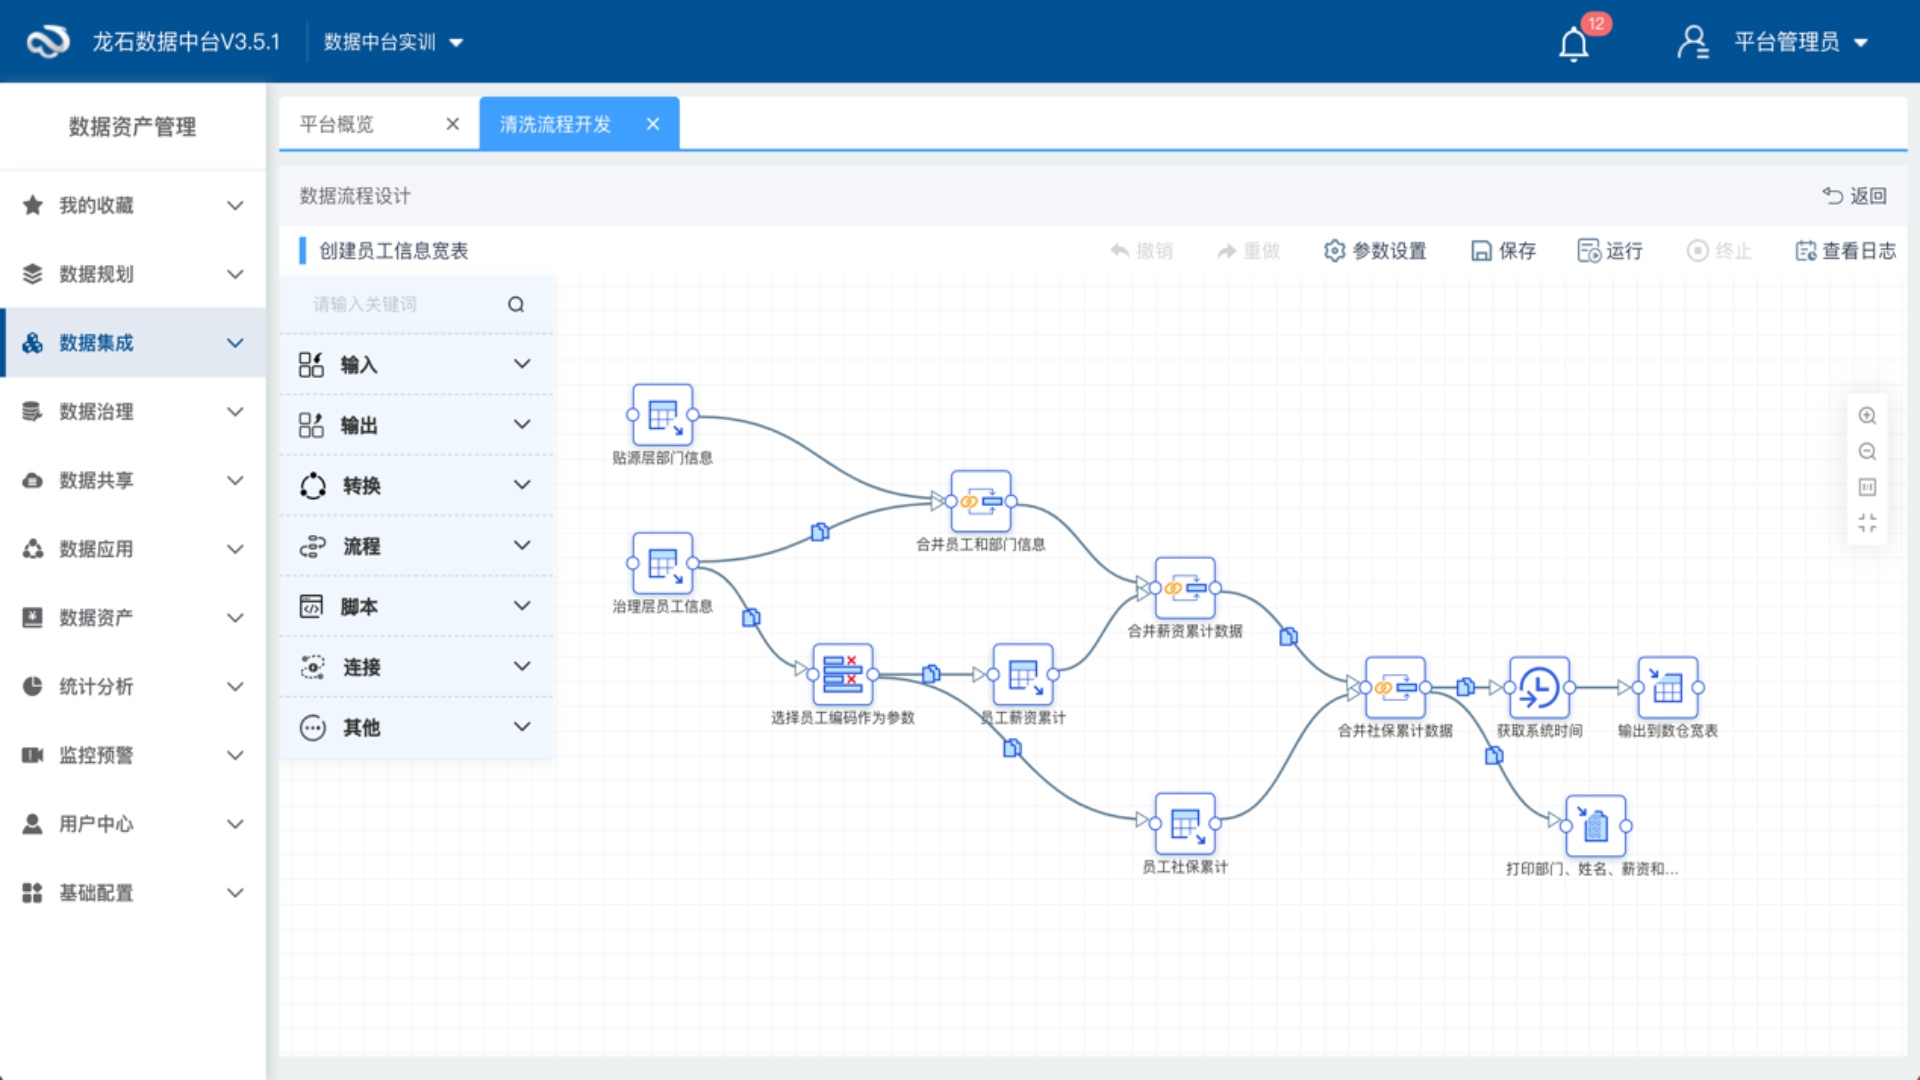Click the 终止 stop button
Image resolution: width=1920 pixels, height=1080 pixels.
(x=1719, y=251)
